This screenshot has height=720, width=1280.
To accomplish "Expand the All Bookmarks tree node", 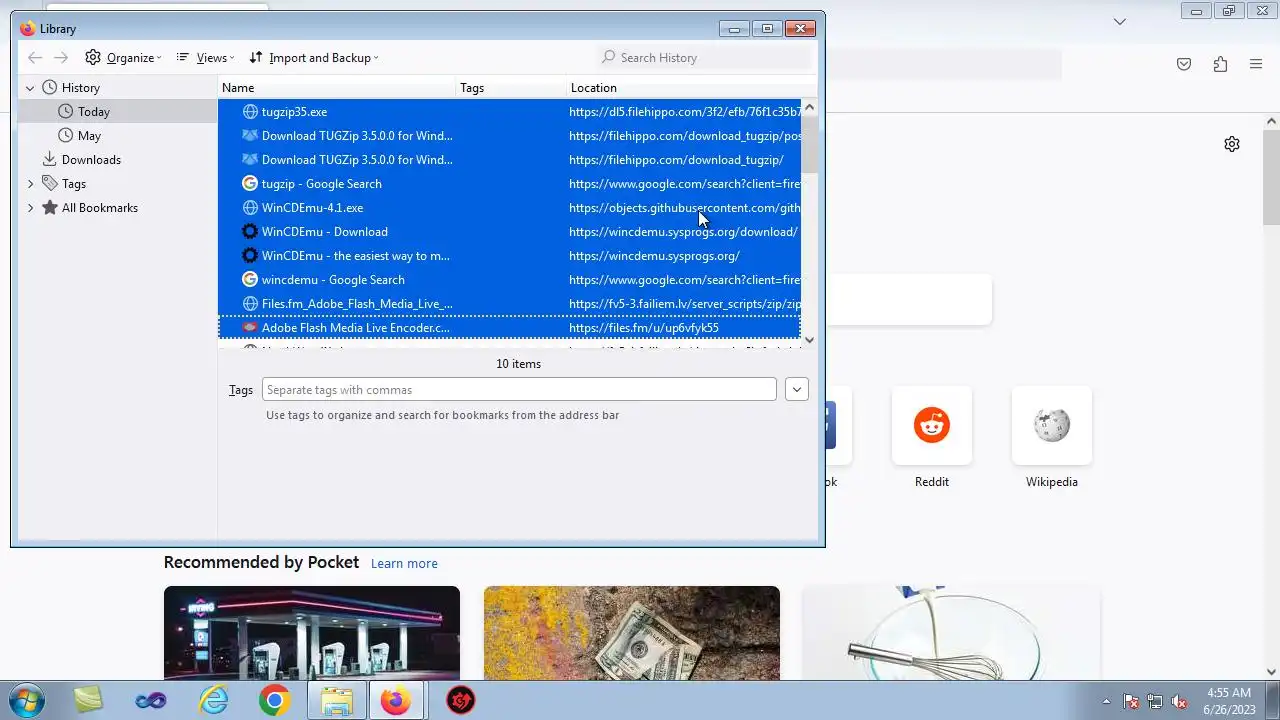I will [30, 208].
